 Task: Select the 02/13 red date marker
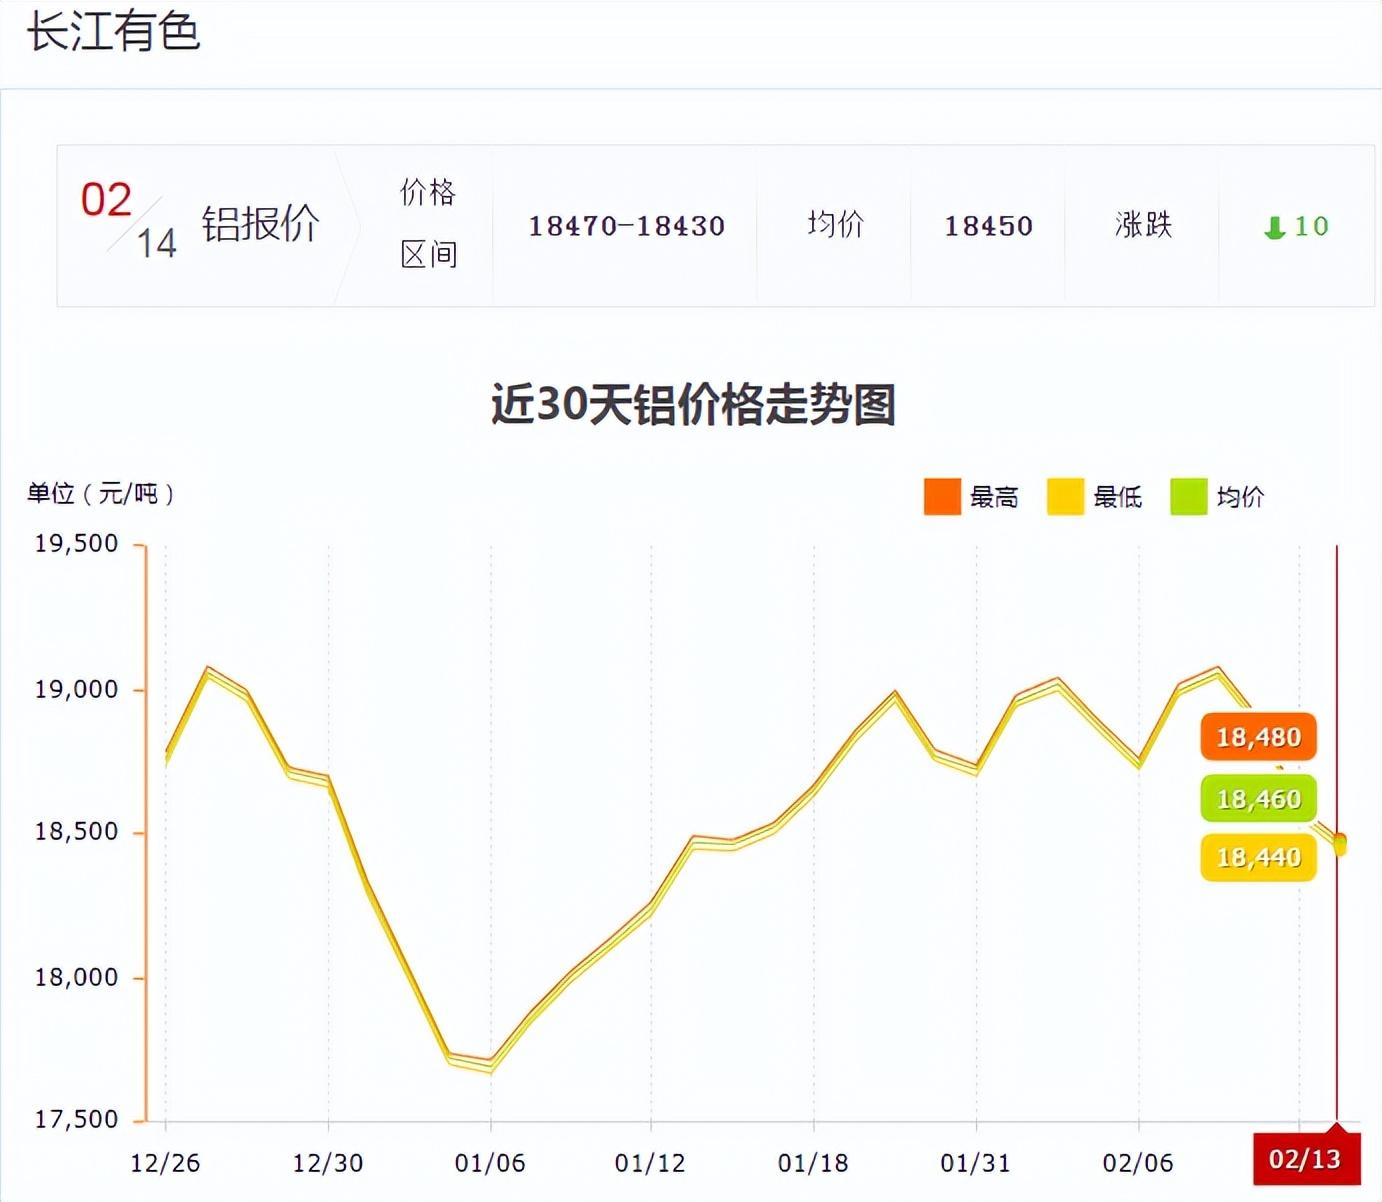1305,1159
